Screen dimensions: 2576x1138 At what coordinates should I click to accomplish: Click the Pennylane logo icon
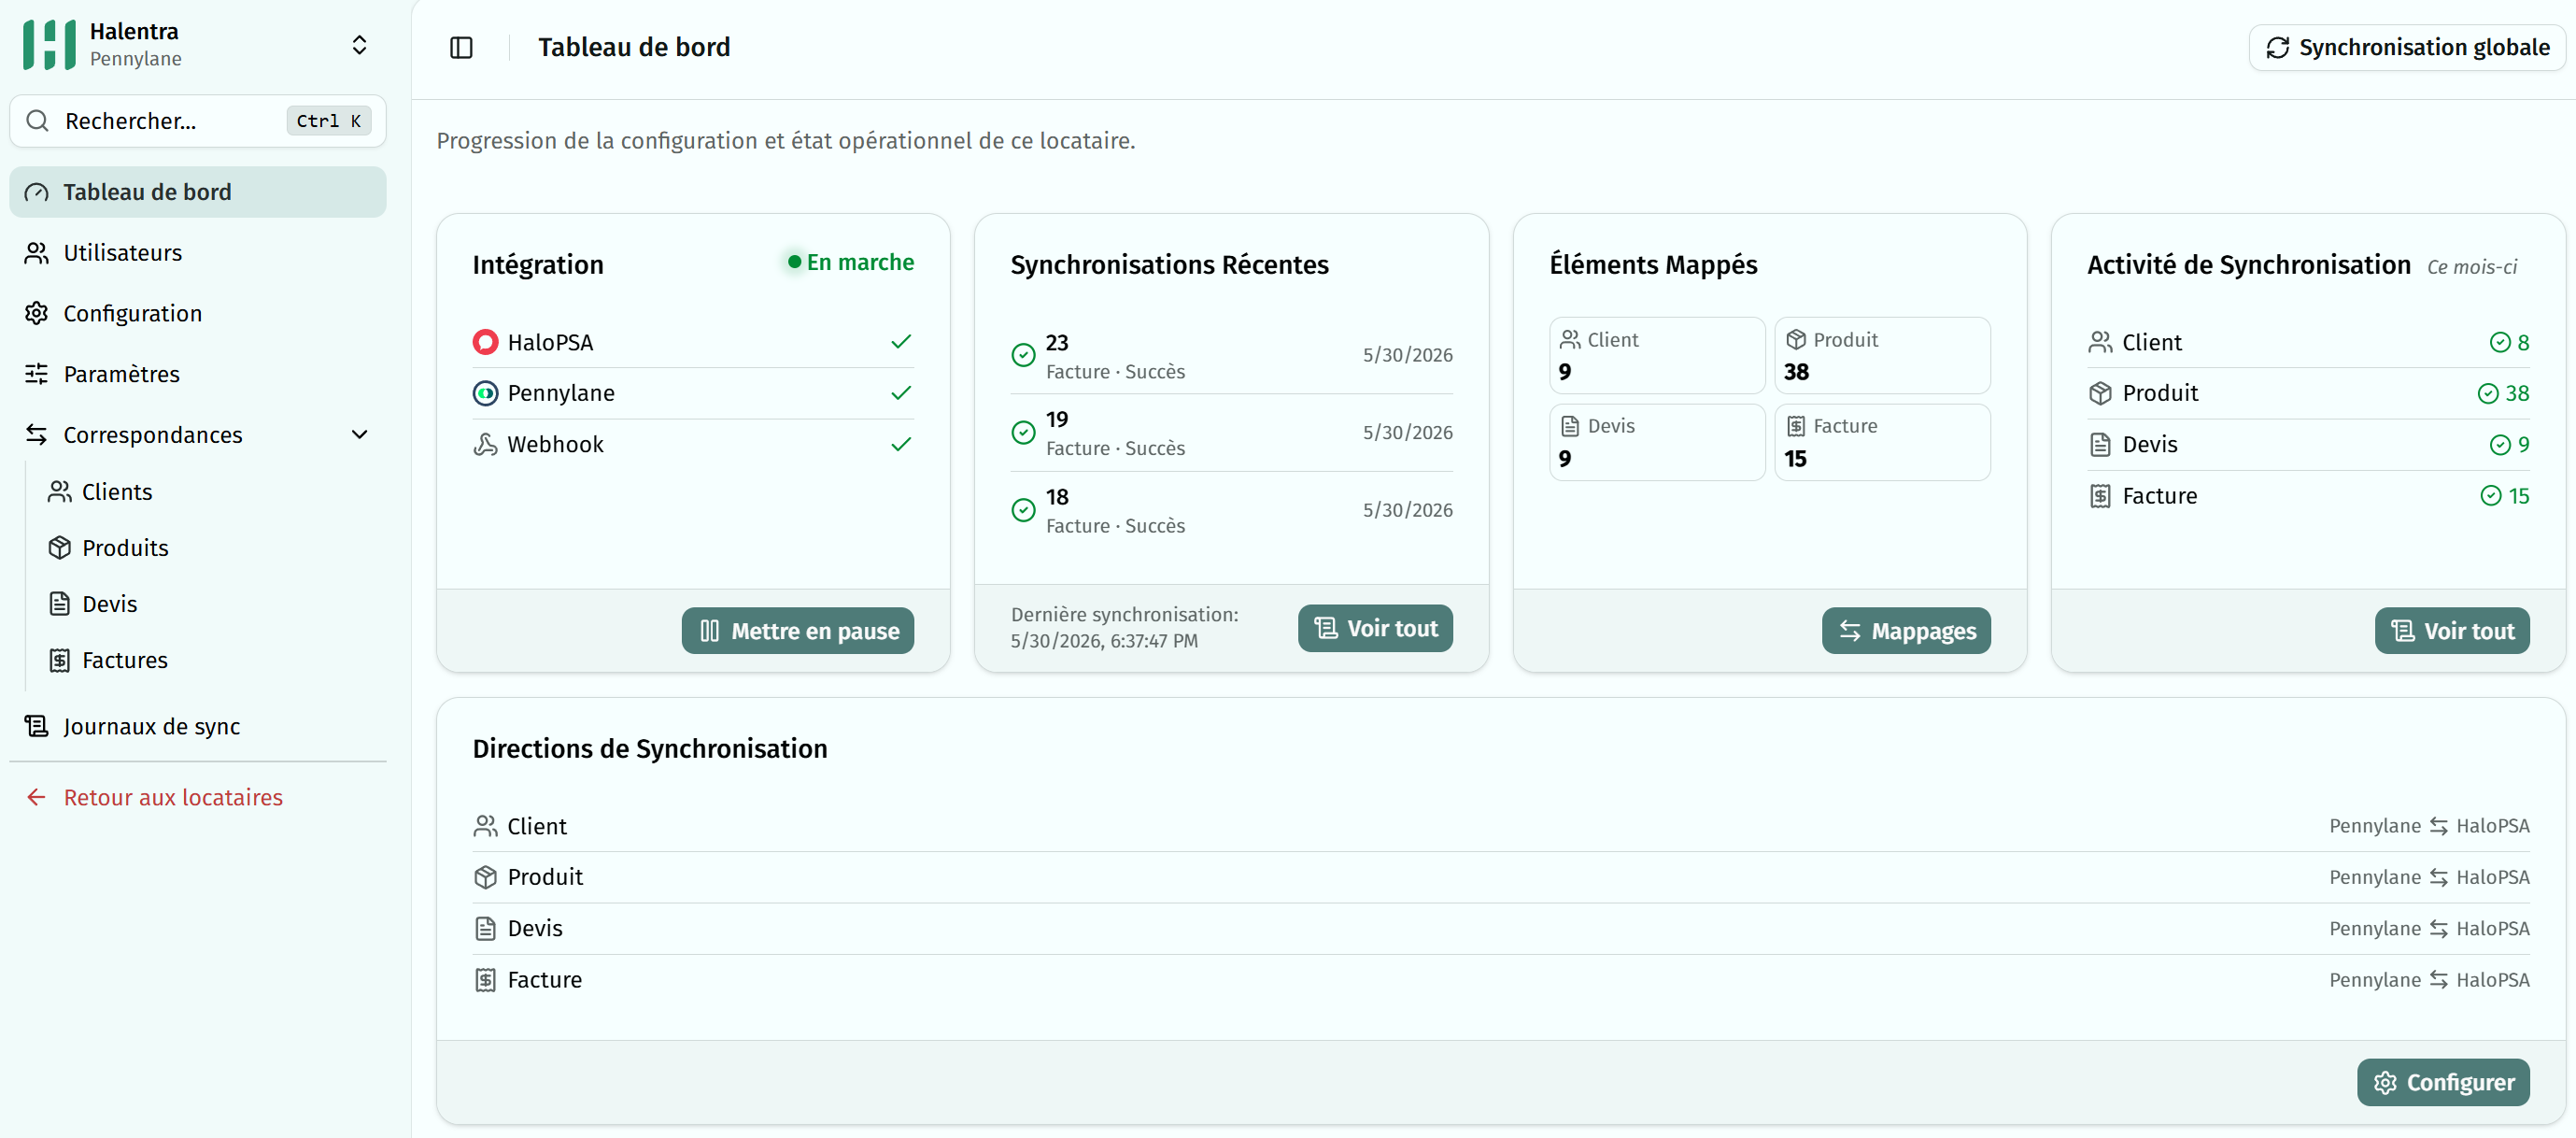[x=485, y=393]
